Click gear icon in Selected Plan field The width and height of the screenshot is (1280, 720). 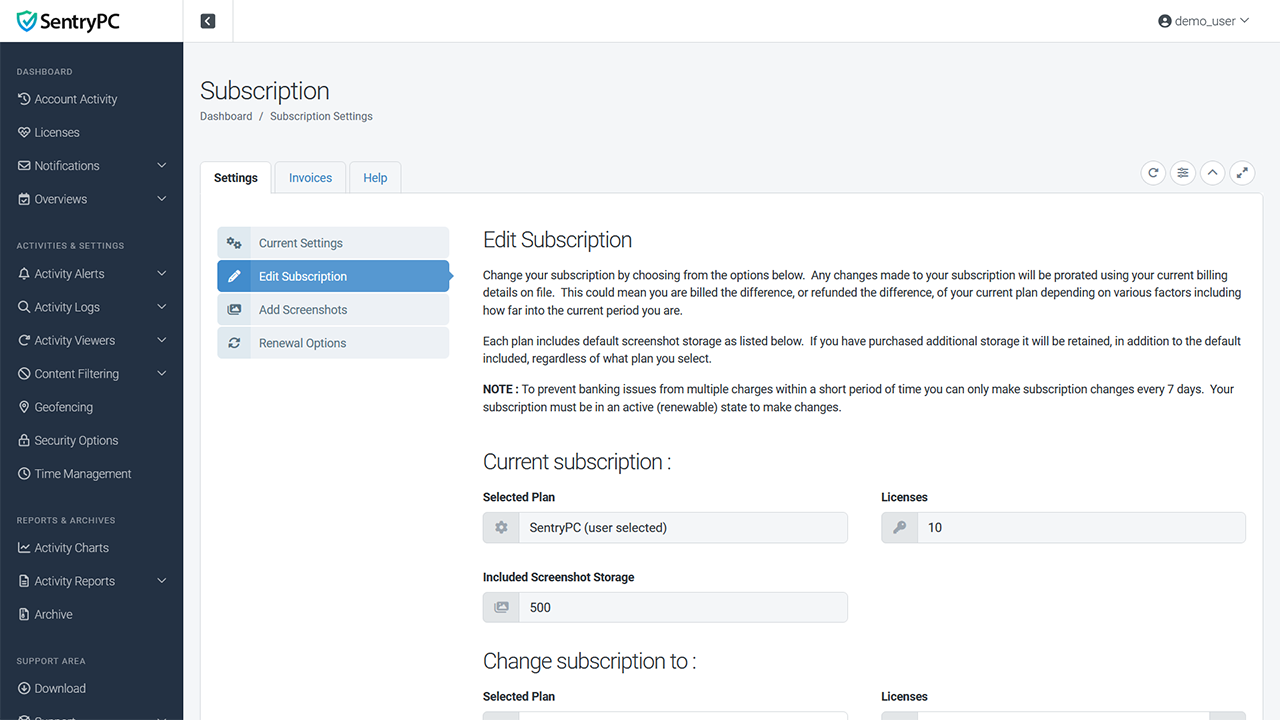click(x=501, y=527)
